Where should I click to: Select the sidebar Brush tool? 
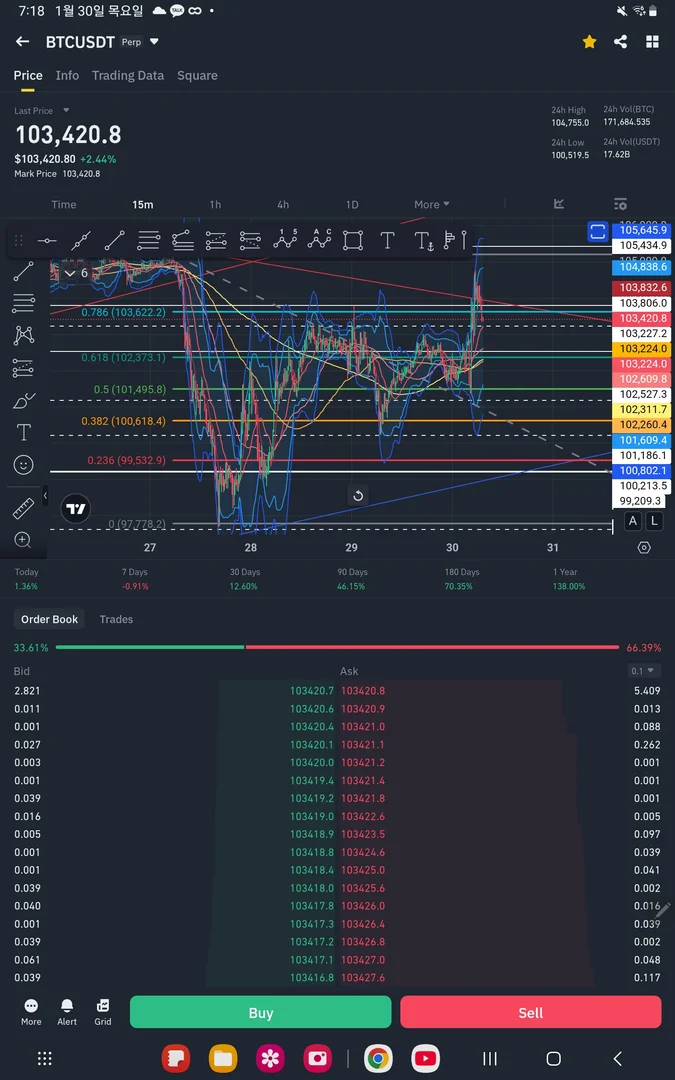[23, 400]
